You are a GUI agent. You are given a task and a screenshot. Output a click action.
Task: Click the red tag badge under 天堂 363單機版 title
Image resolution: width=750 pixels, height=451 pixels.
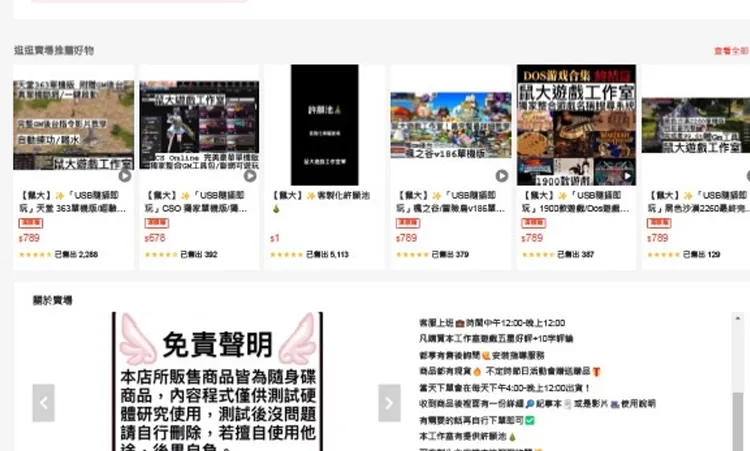[31, 223]
